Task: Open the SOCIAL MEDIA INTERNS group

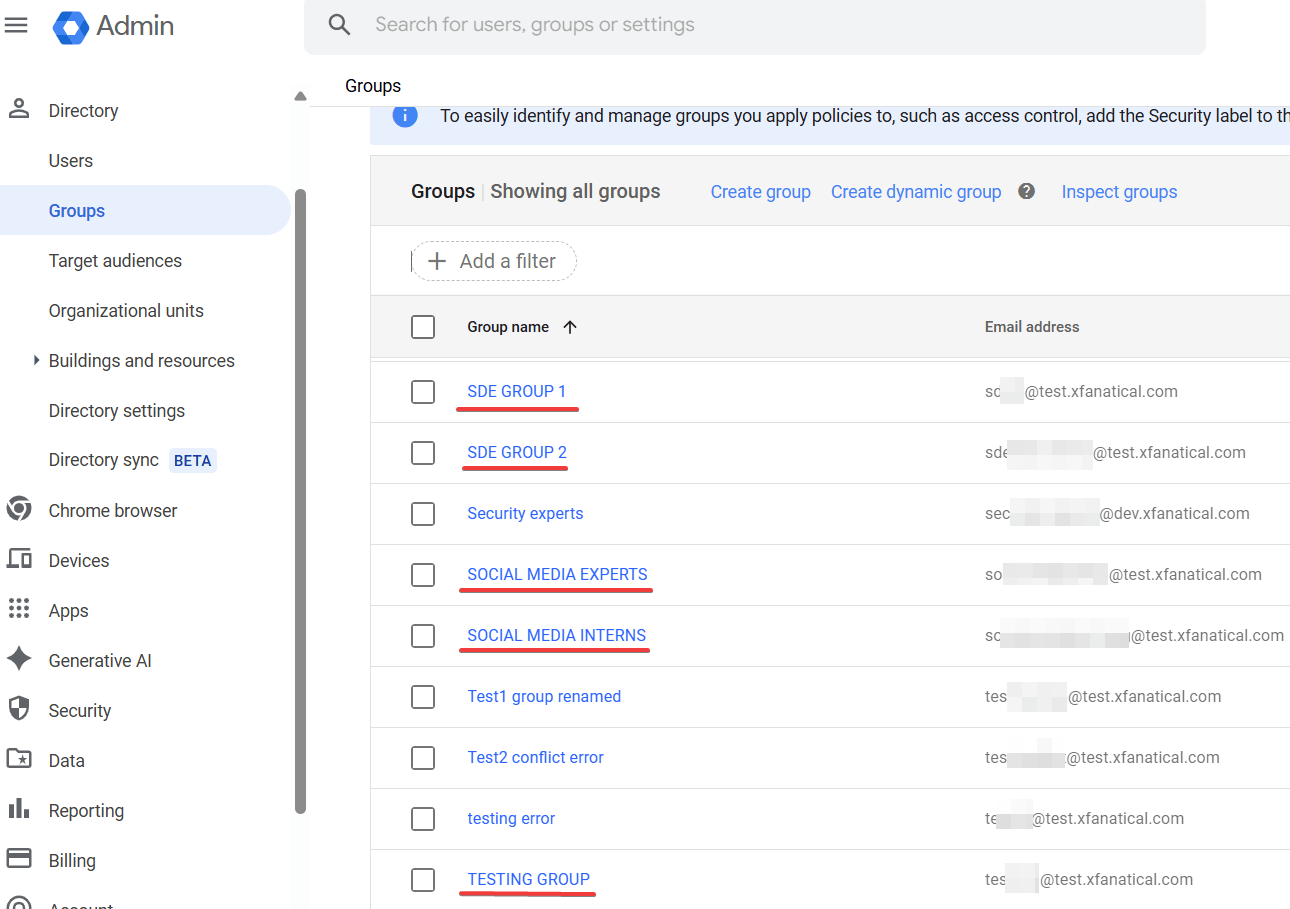Action: [557, 635]
